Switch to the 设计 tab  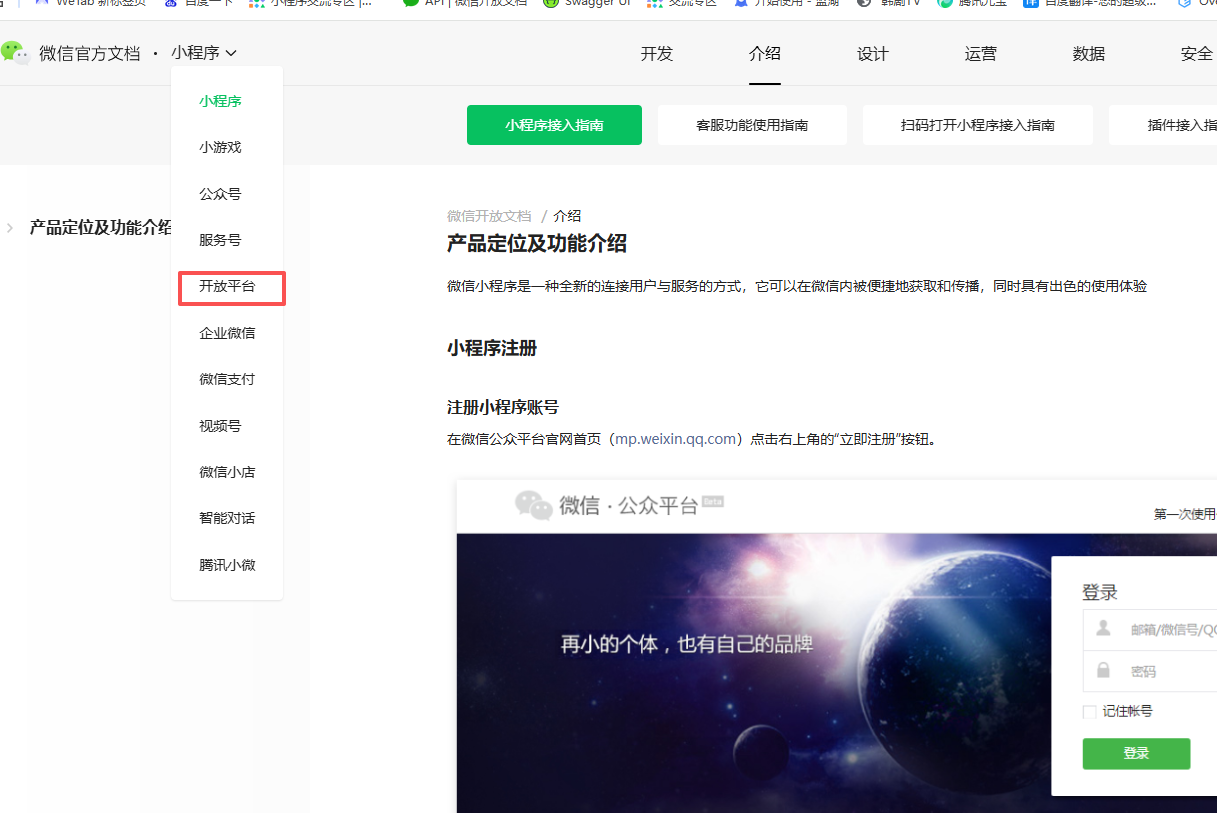click(873, 54)
